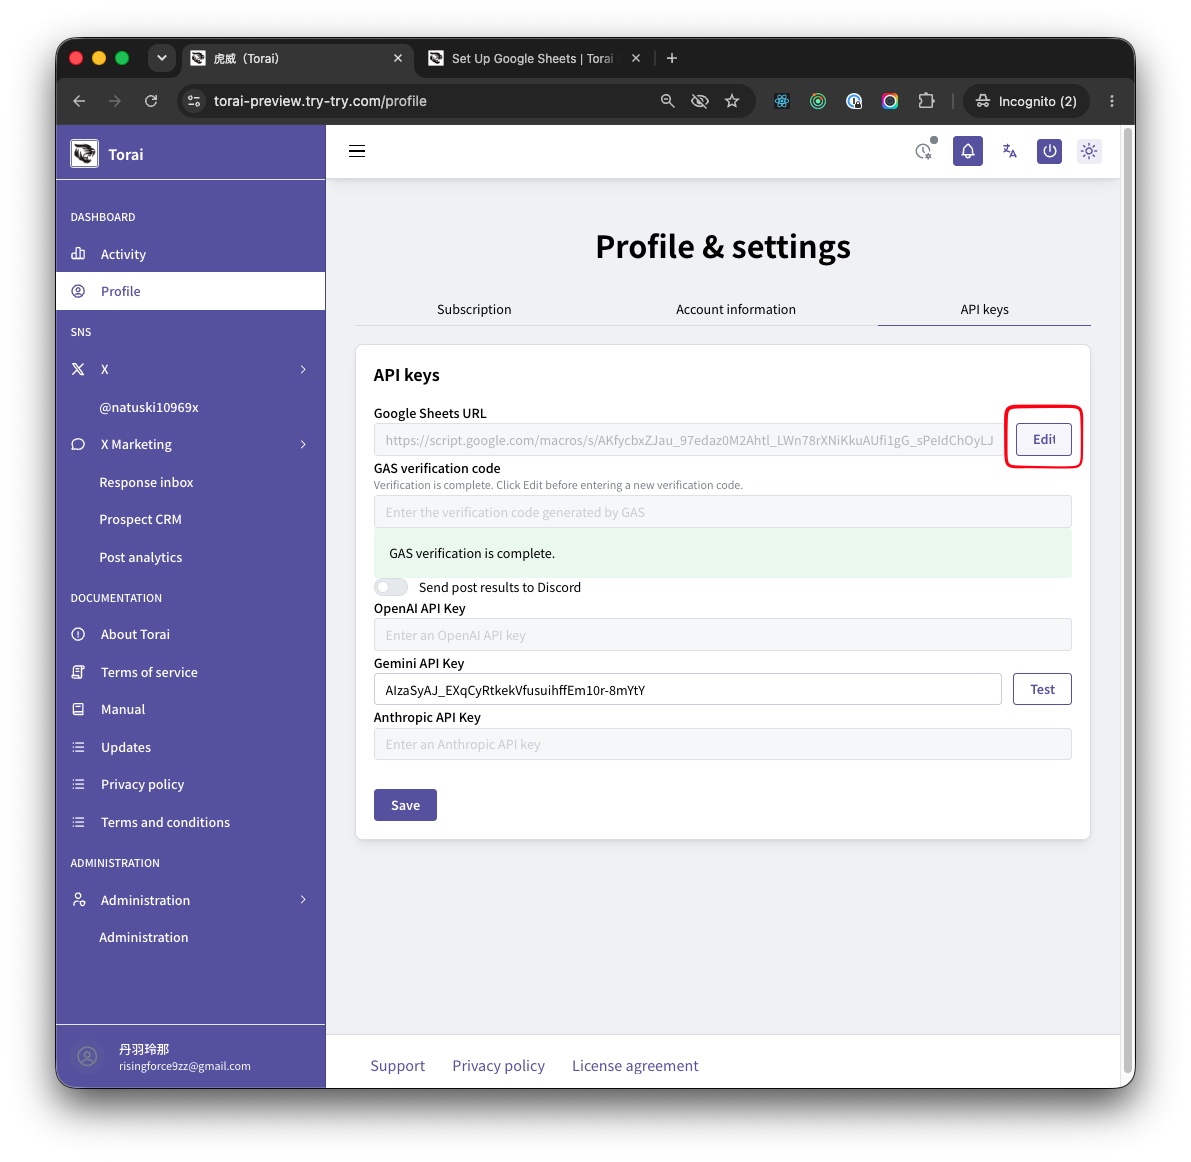Expand the Administration section chevron
Image resolution: width=1191 pixels, height=1162 pixels.
(x=303, y=900)
